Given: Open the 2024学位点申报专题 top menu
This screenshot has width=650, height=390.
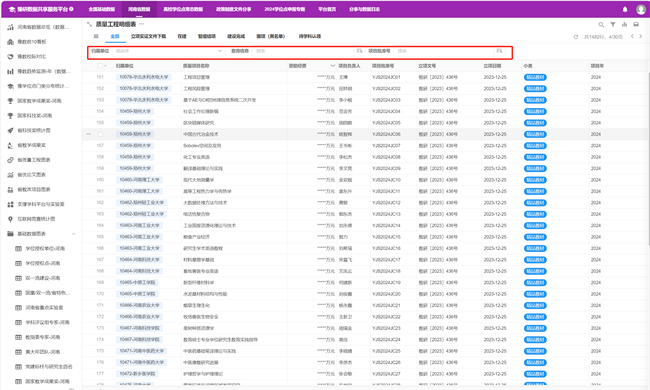Looking at the screenshot, I should [284, 9].
